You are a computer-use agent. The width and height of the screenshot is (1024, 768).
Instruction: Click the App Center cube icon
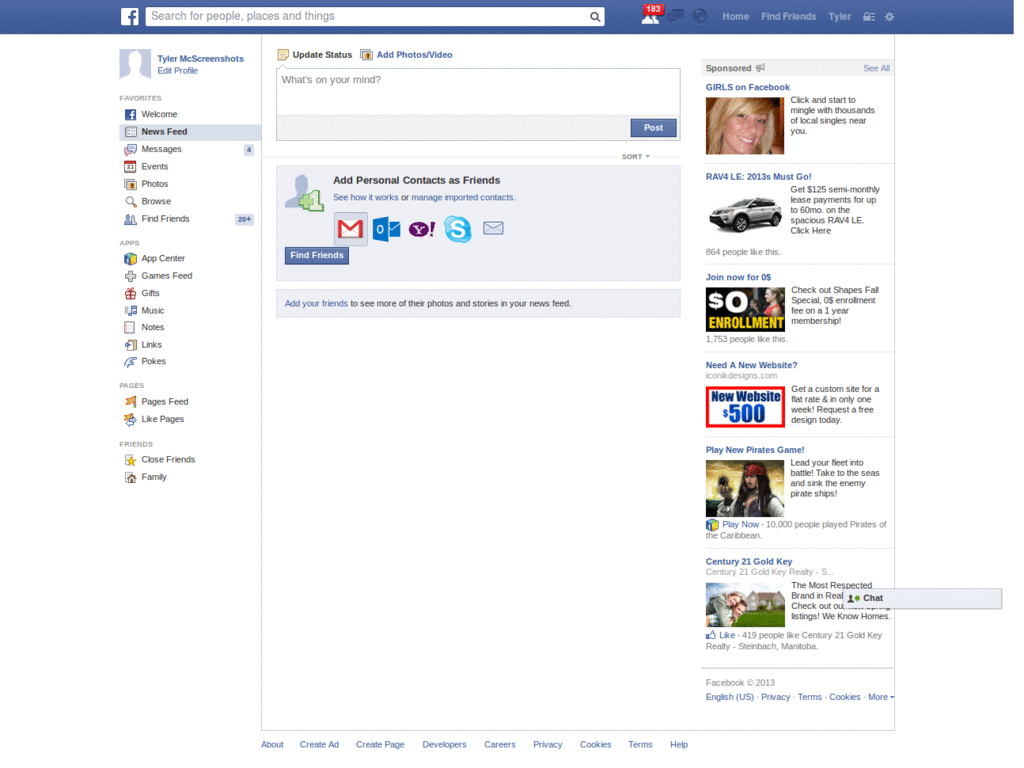click(131, 259)
